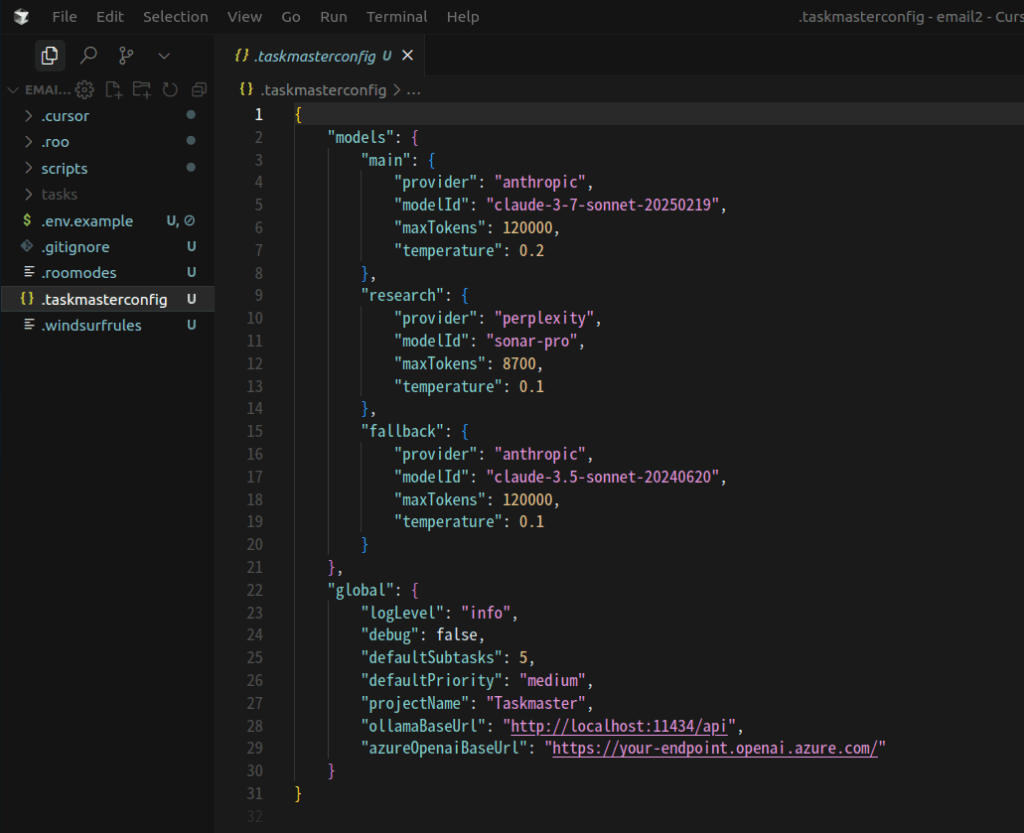Screen dimensions: 1024x833
Task: Open the Help menu
Action: (462, 17)
